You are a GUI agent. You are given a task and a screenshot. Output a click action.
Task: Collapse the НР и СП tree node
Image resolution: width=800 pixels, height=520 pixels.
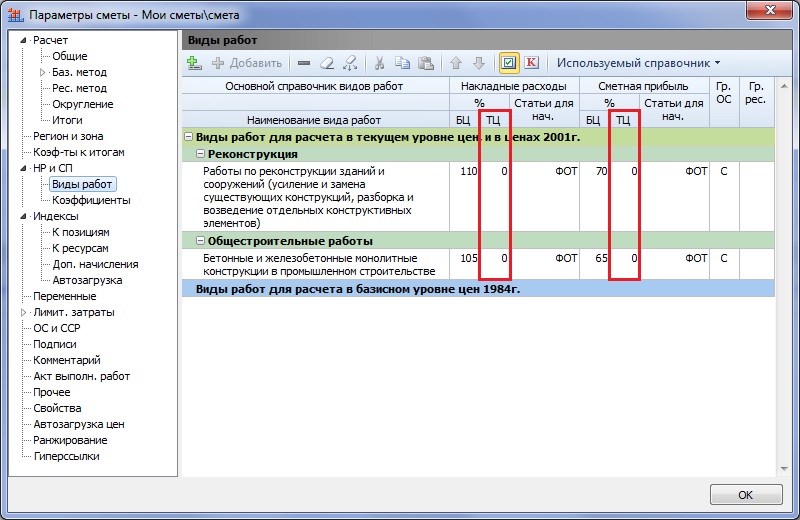tap(22, 168)
